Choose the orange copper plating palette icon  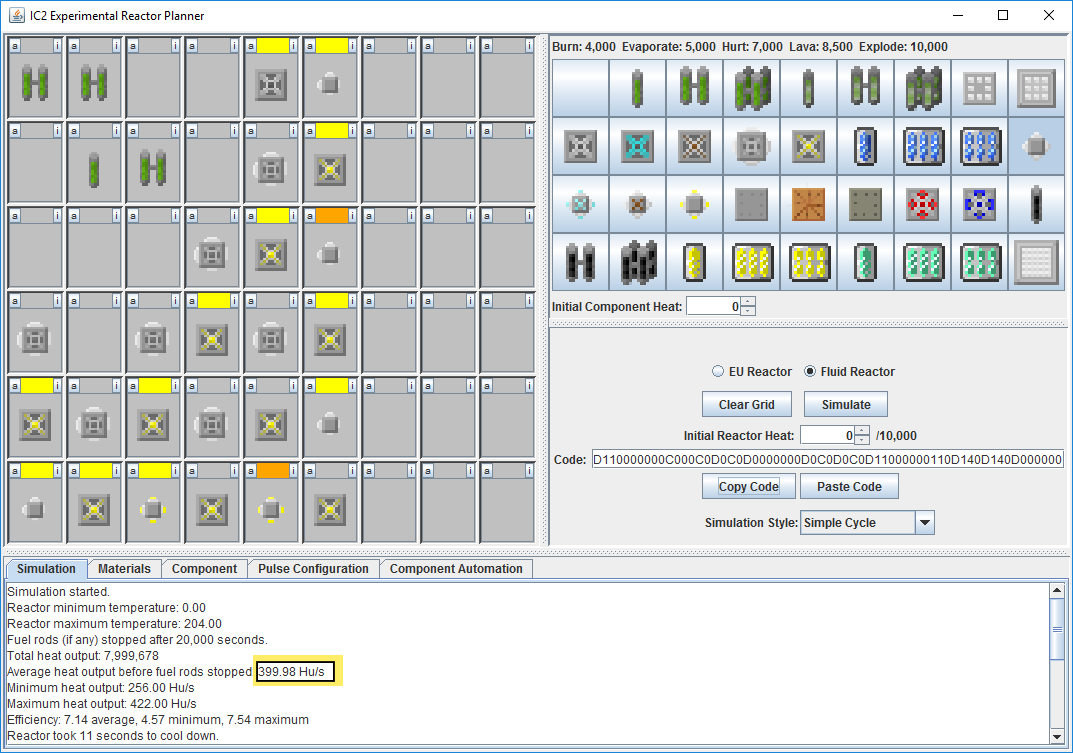click(808, 205)
